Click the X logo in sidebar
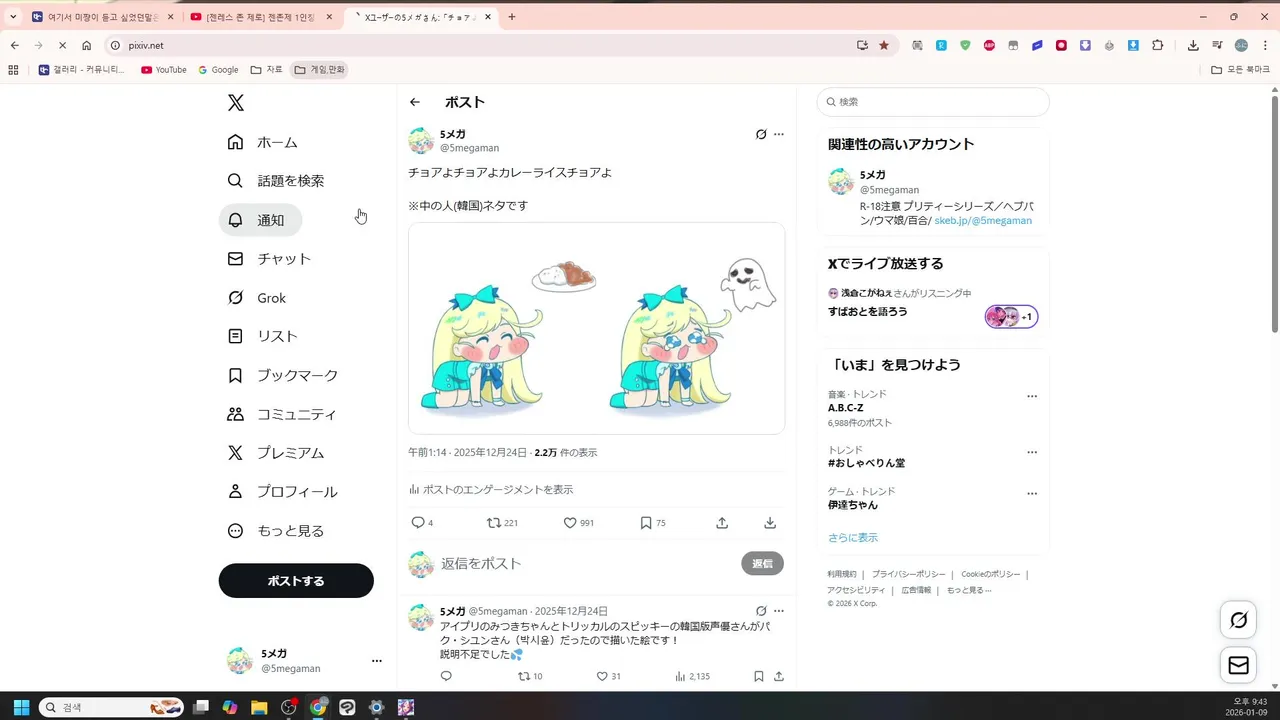 tap(235, 102)
